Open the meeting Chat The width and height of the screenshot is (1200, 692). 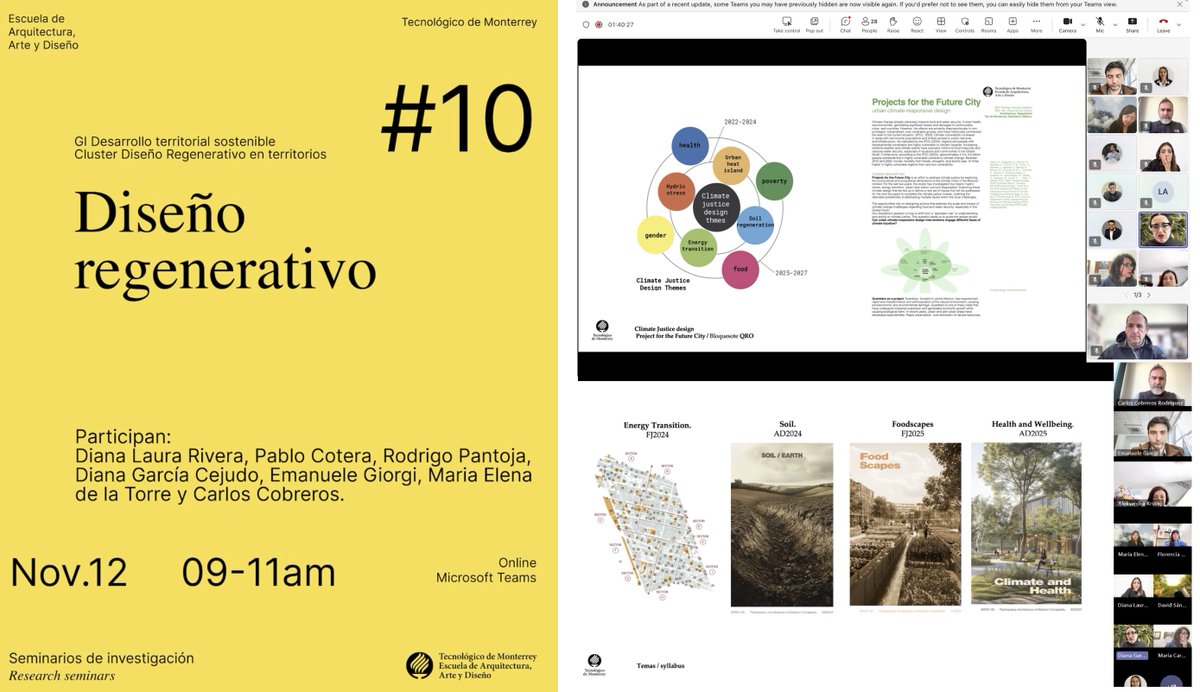pos(845,22)
